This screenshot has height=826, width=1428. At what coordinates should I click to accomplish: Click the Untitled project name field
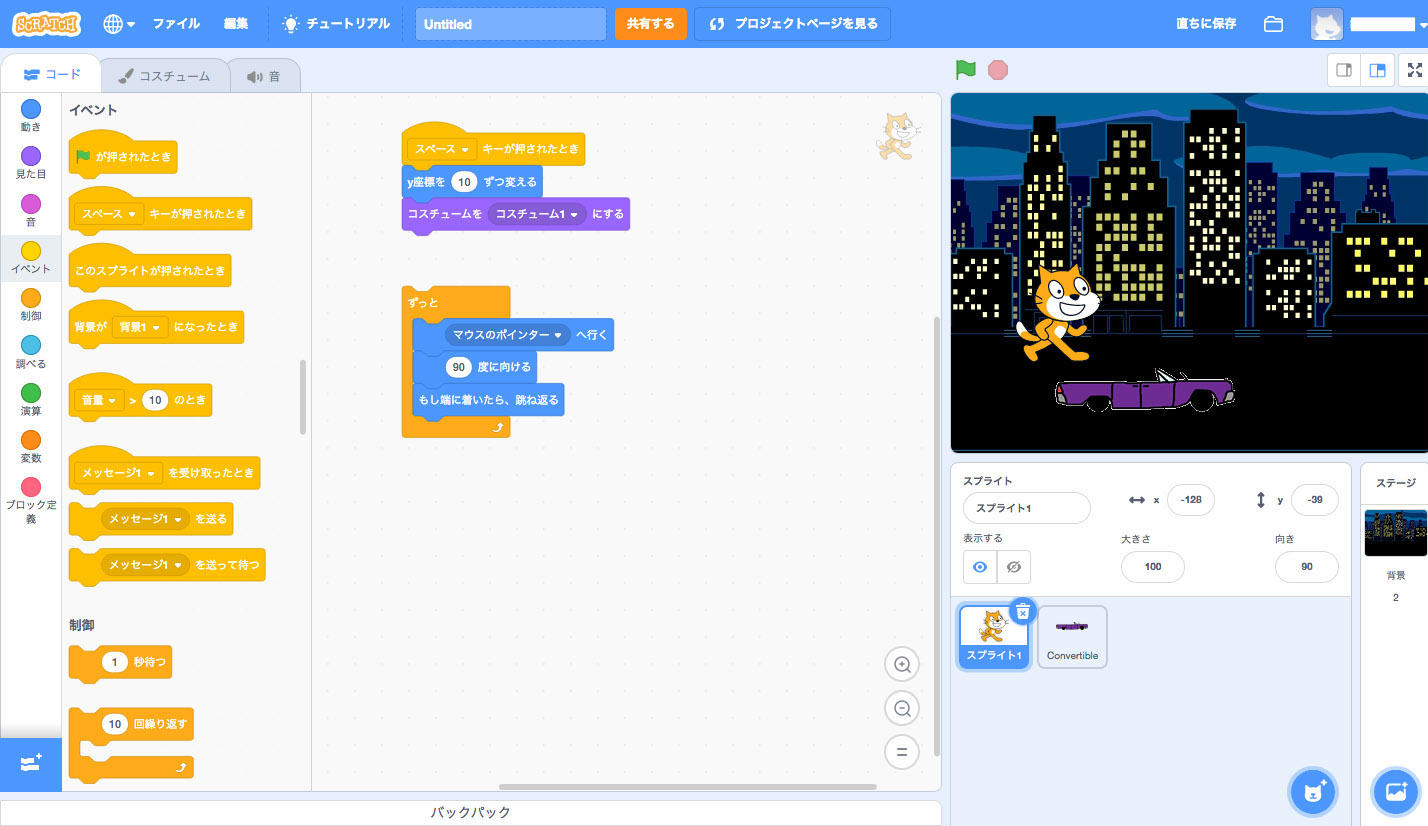510,24
